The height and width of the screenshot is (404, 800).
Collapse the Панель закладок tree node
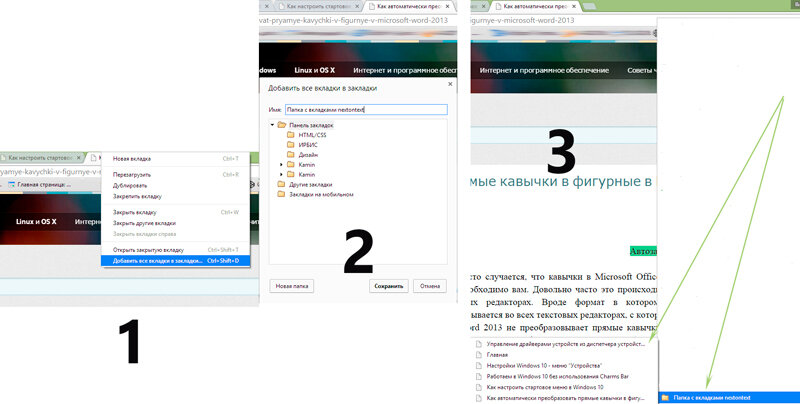pyautogui.click(x=272, y=125)
